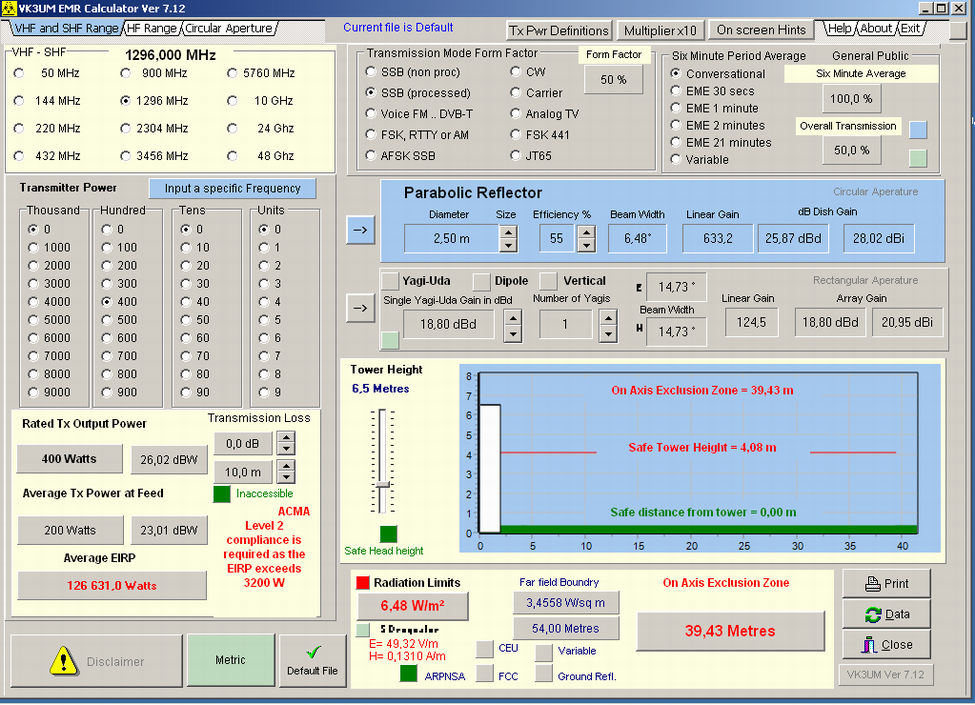Click the Close button with door icon
This screenshot has height=705, width=975.
point(886,645)
